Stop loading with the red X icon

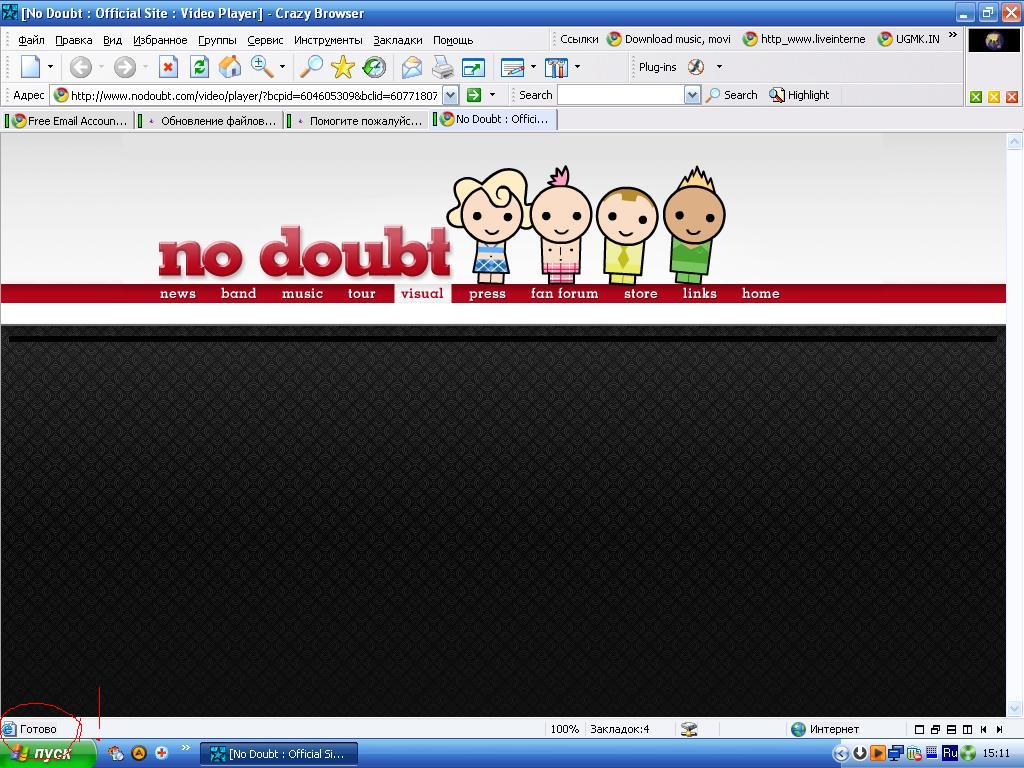pyautogui.click(x=168, y=67)
